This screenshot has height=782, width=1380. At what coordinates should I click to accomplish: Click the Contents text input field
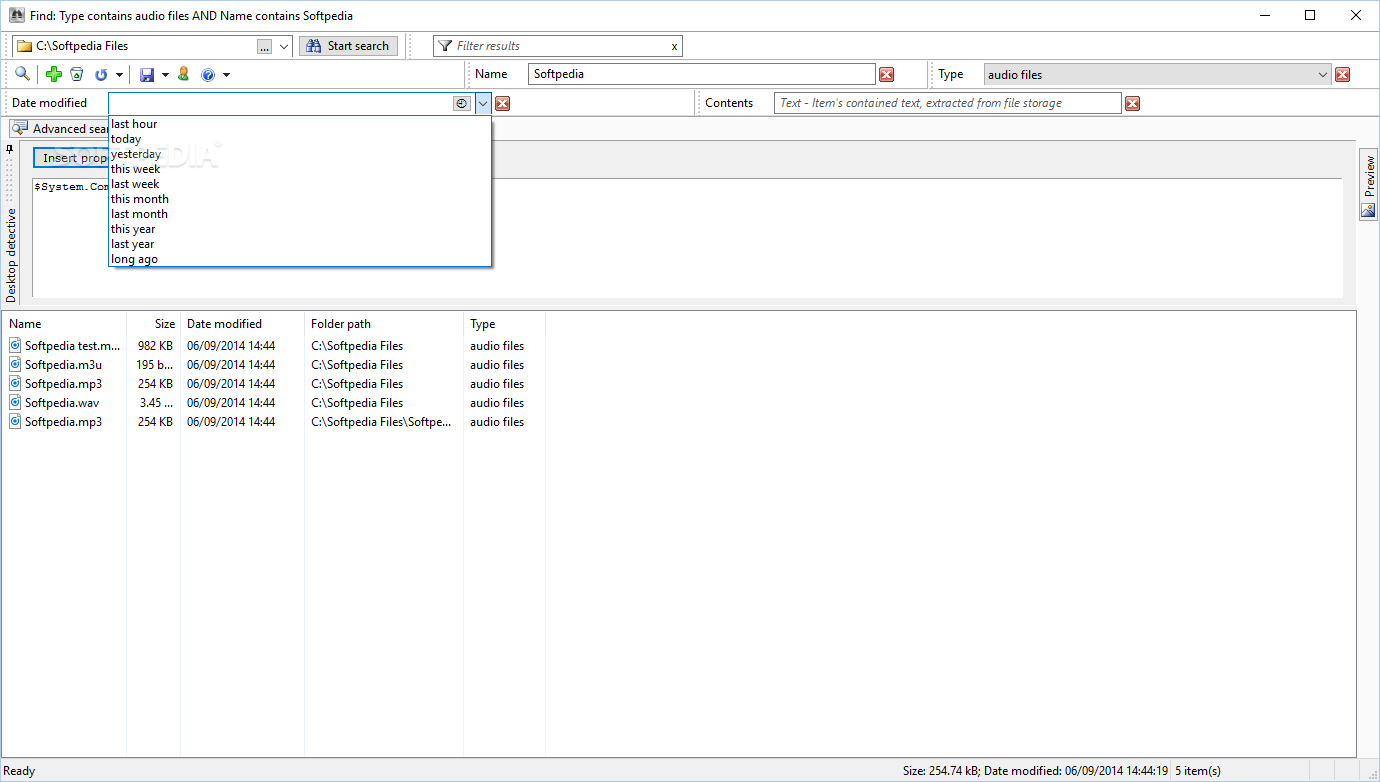point(948,103)
